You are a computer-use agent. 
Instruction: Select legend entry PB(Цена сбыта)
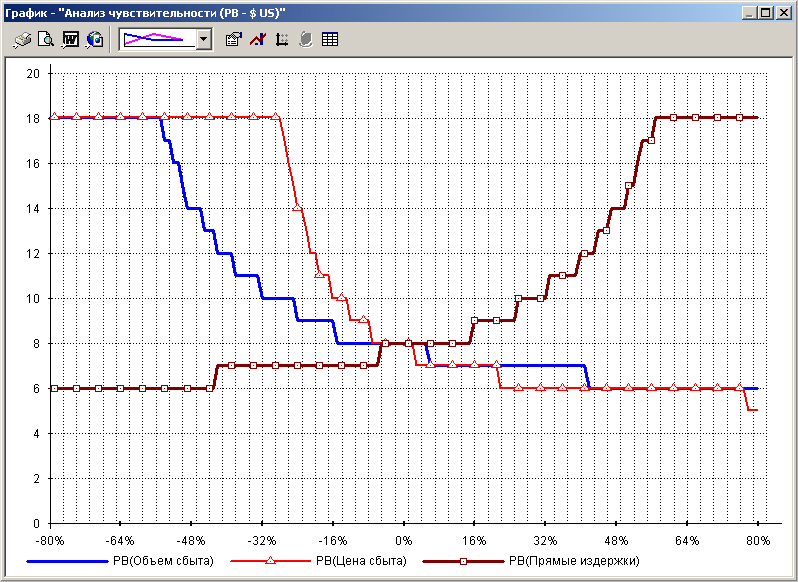[361, 561]
